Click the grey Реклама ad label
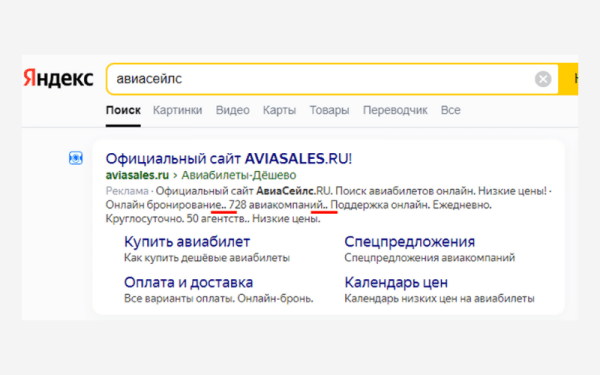The image size is (600, 375). coord(127,191)
